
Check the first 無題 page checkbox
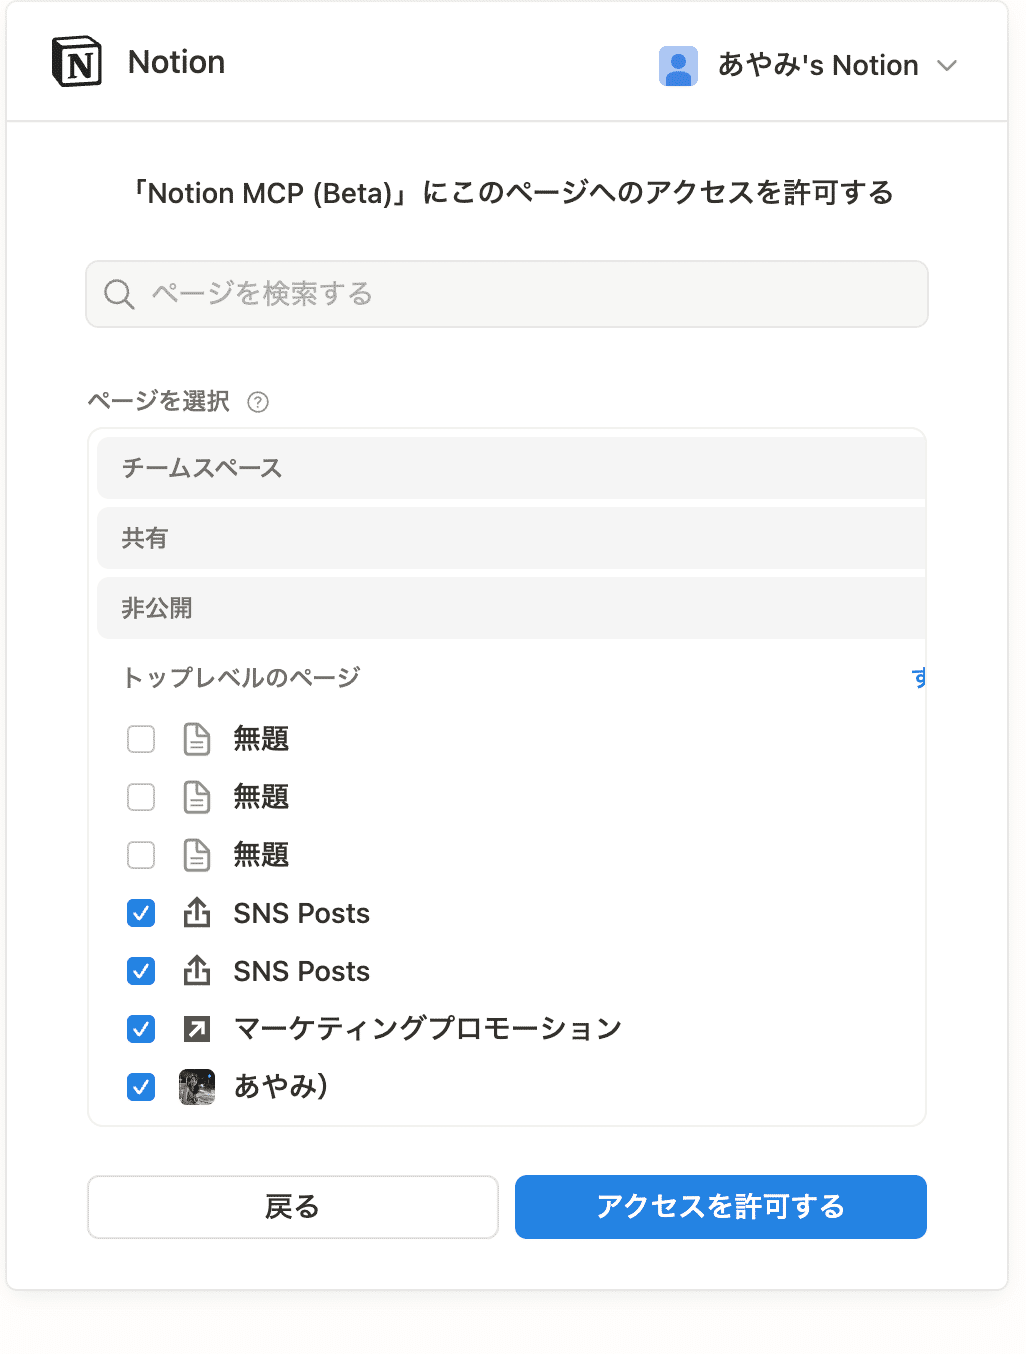(x=141, y=739)
